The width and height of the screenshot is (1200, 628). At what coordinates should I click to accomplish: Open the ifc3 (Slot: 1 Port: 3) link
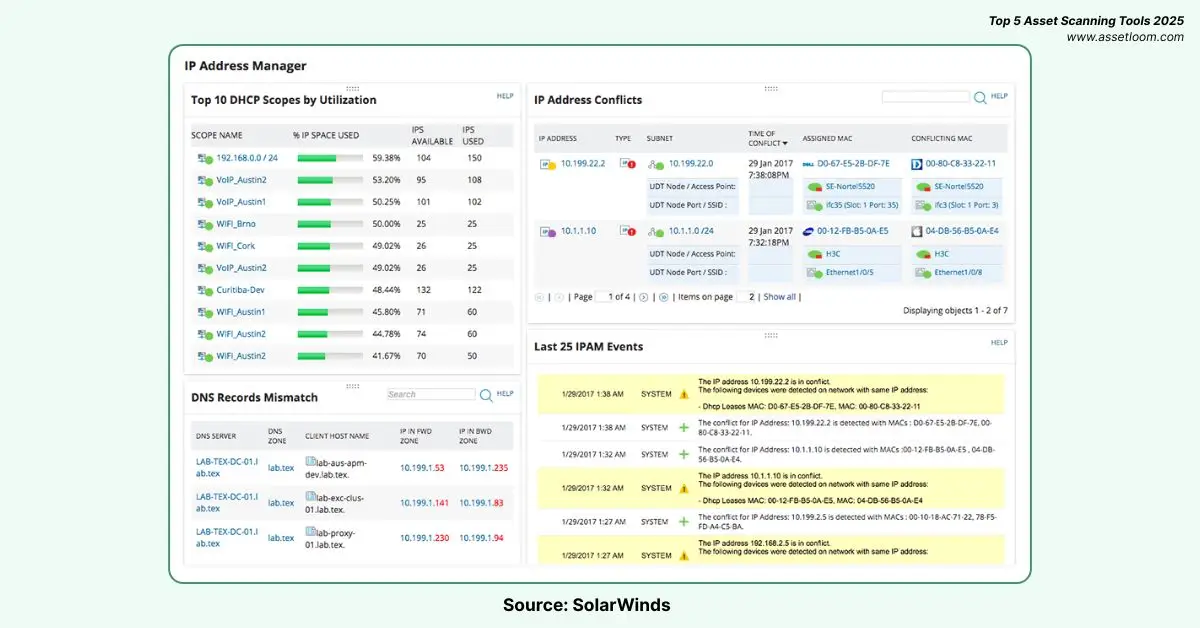tap(966, 205)
